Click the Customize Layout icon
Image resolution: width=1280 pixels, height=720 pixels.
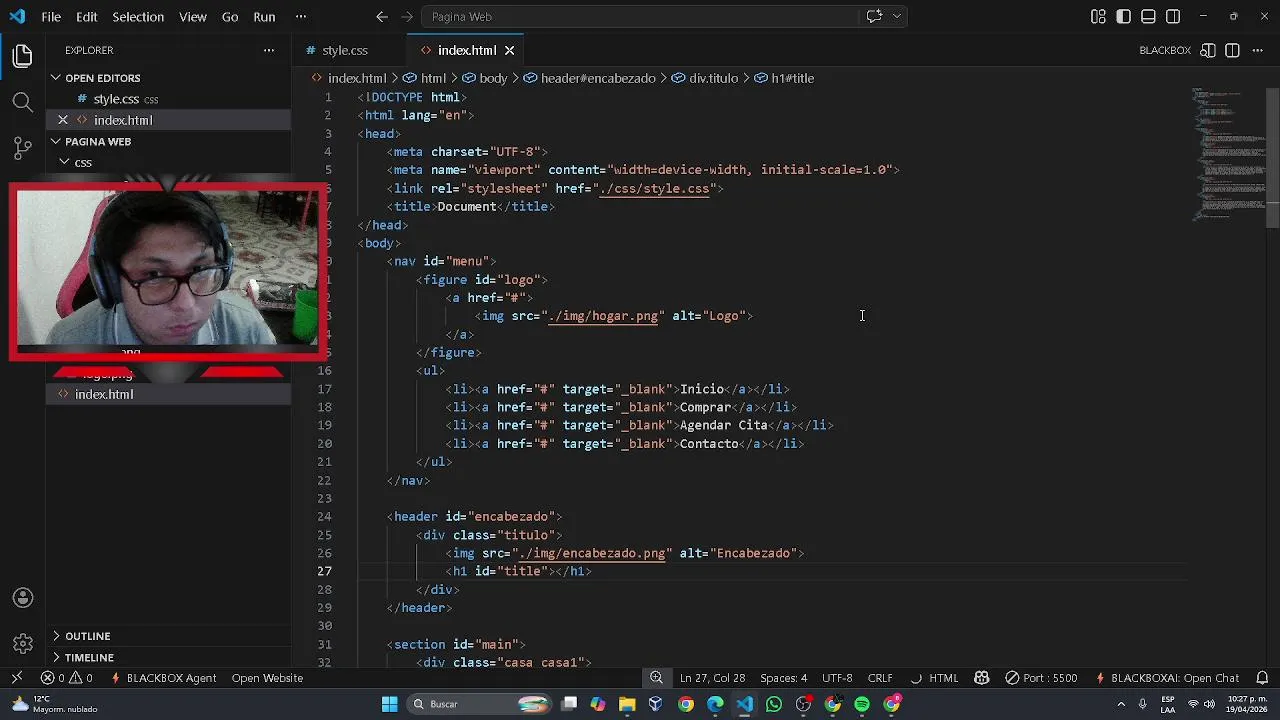[x=1098, y=17]
